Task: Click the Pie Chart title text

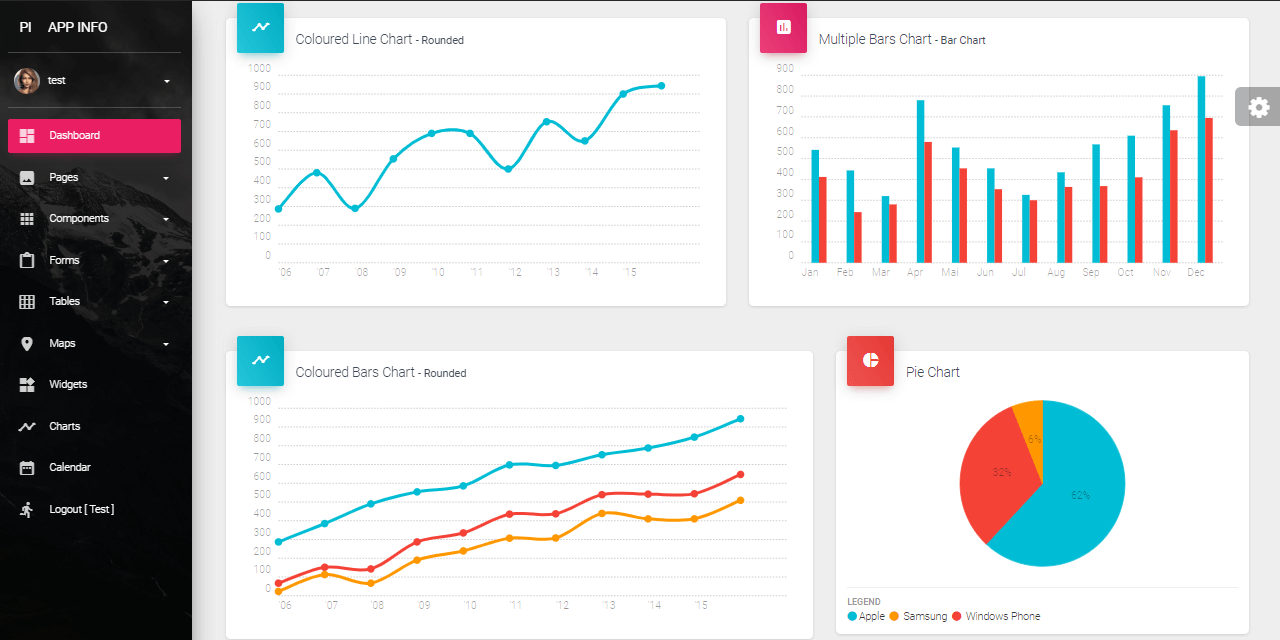Action: click(933, 372)
